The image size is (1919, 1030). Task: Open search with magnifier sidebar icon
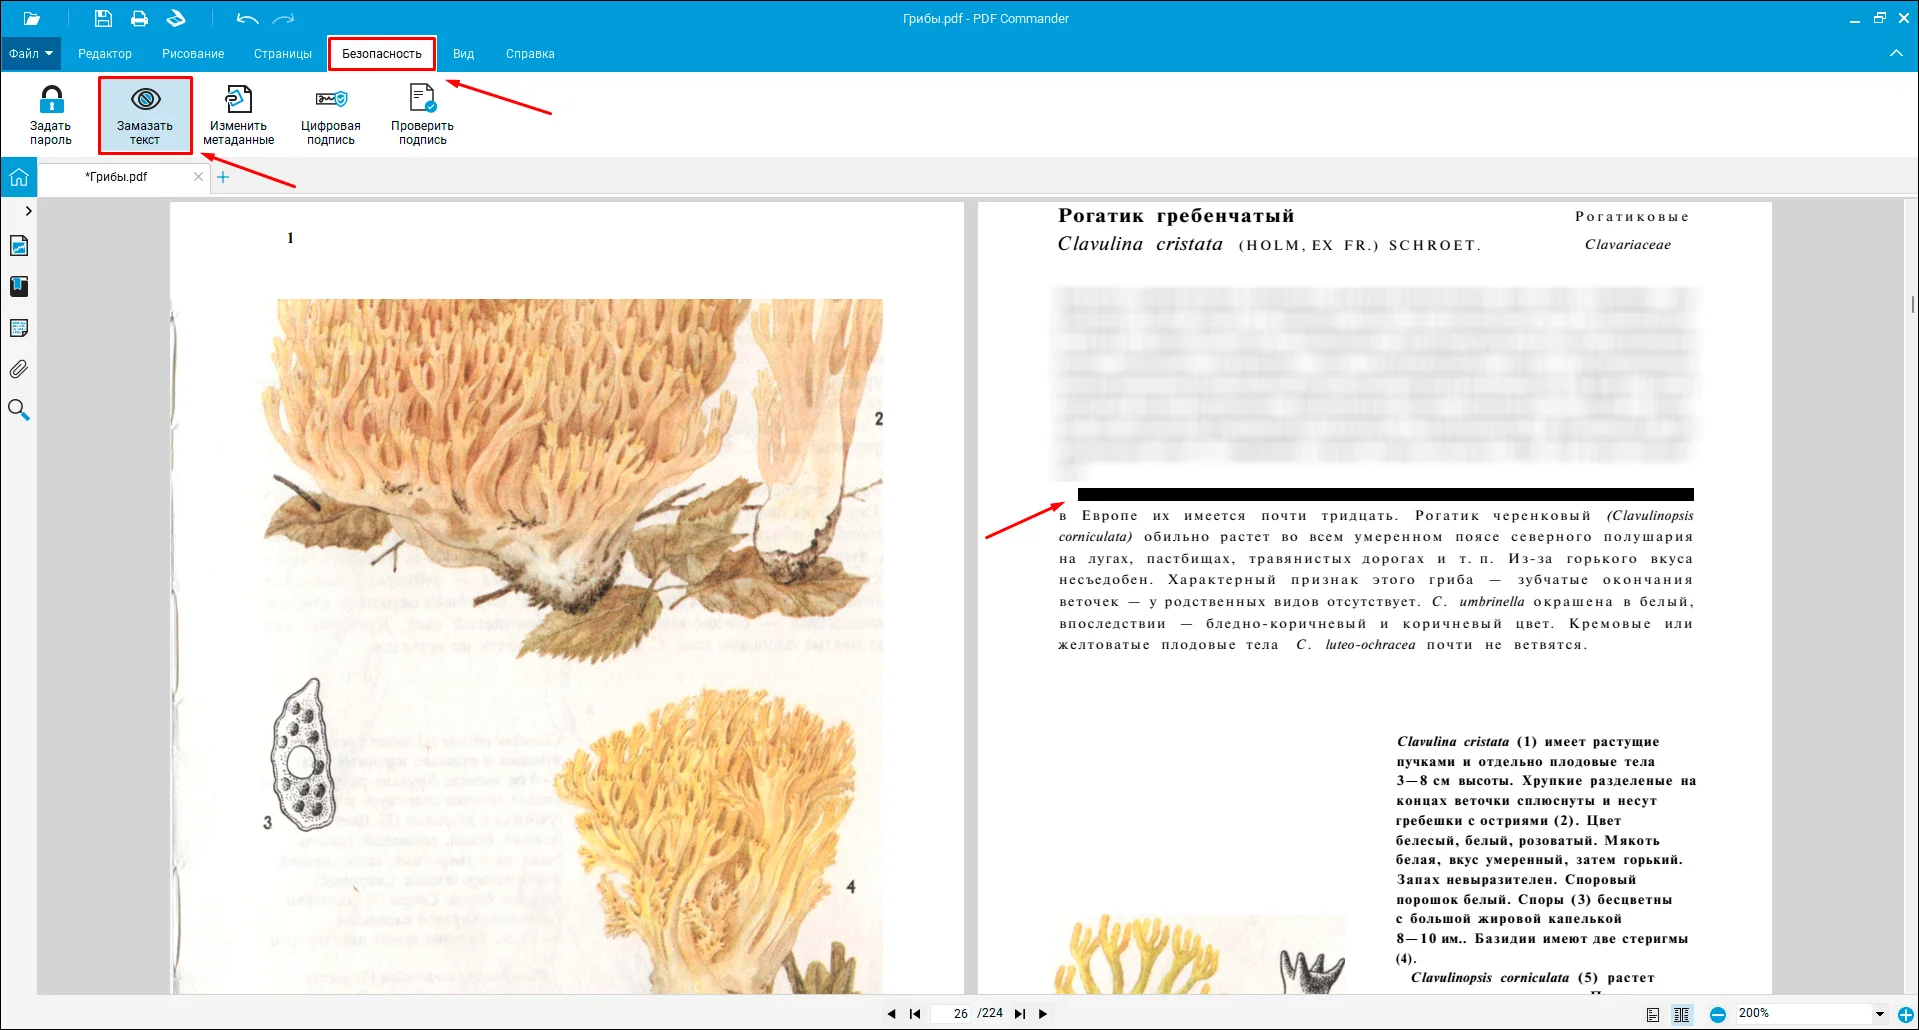[19, 410]
